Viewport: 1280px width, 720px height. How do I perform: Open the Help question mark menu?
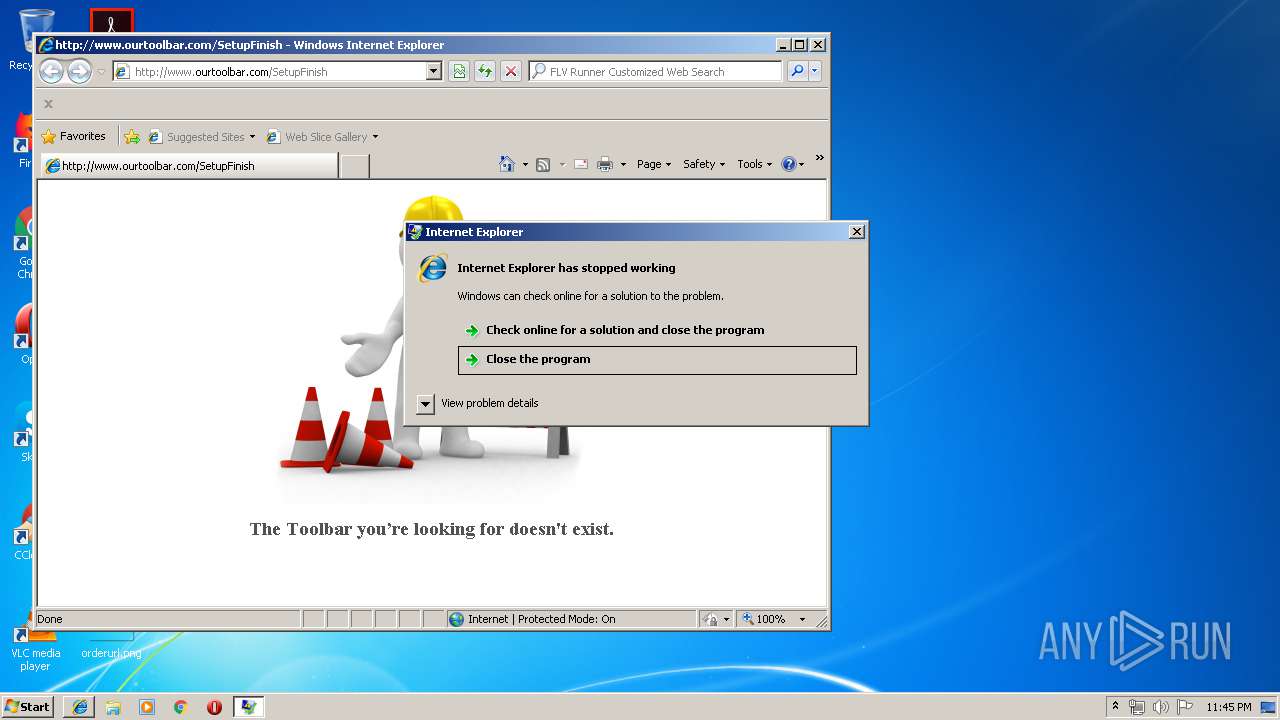click(793, 164)
